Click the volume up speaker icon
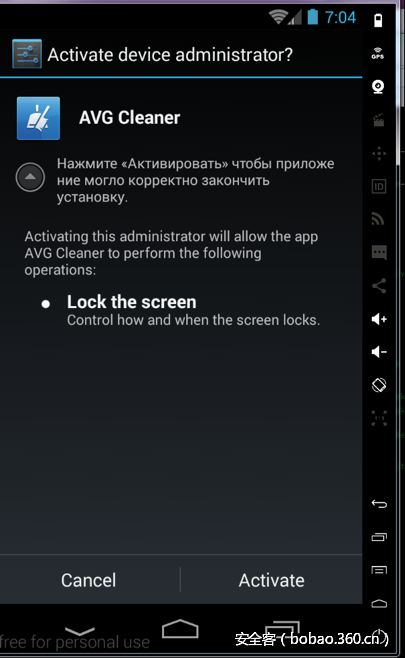This screenshot has width=405, height=658. point(379,319)
